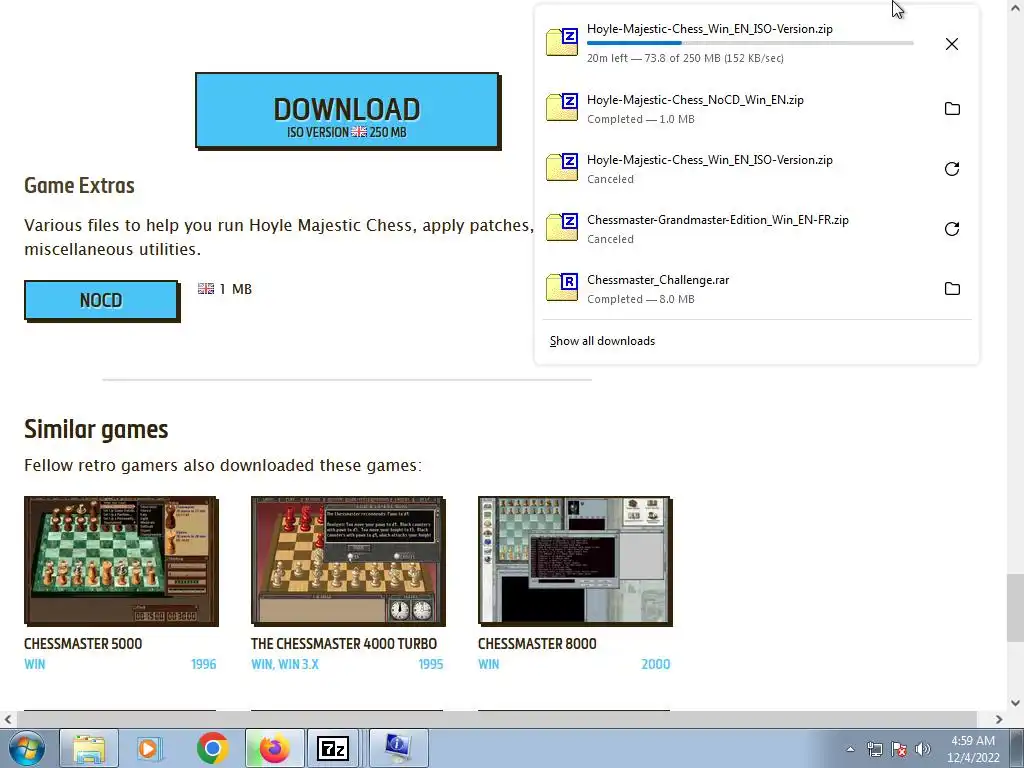Viewport: 1024px width, 768px height.
Task: Launch Windows Media Player from taskbar
Action: click(x=149, y=748)
